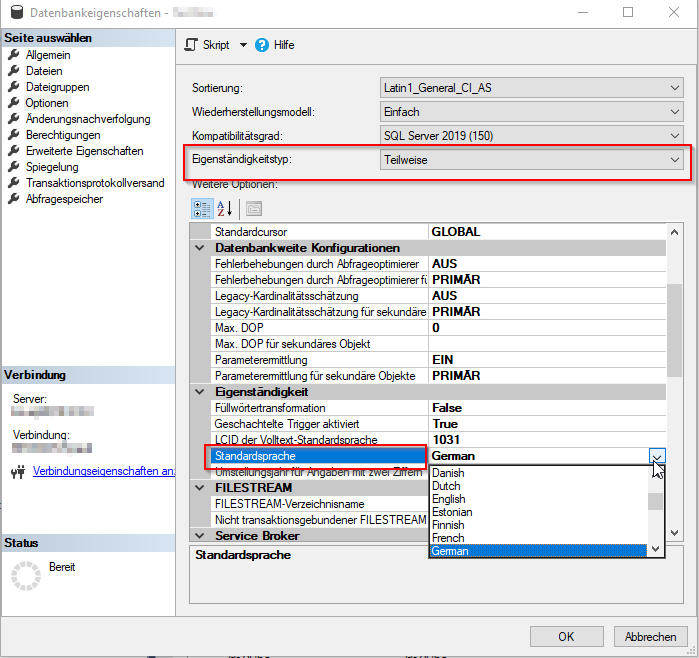Expand the Wiederherstellungsmodell combo box
699x658 pixels.
coord(676,112)
